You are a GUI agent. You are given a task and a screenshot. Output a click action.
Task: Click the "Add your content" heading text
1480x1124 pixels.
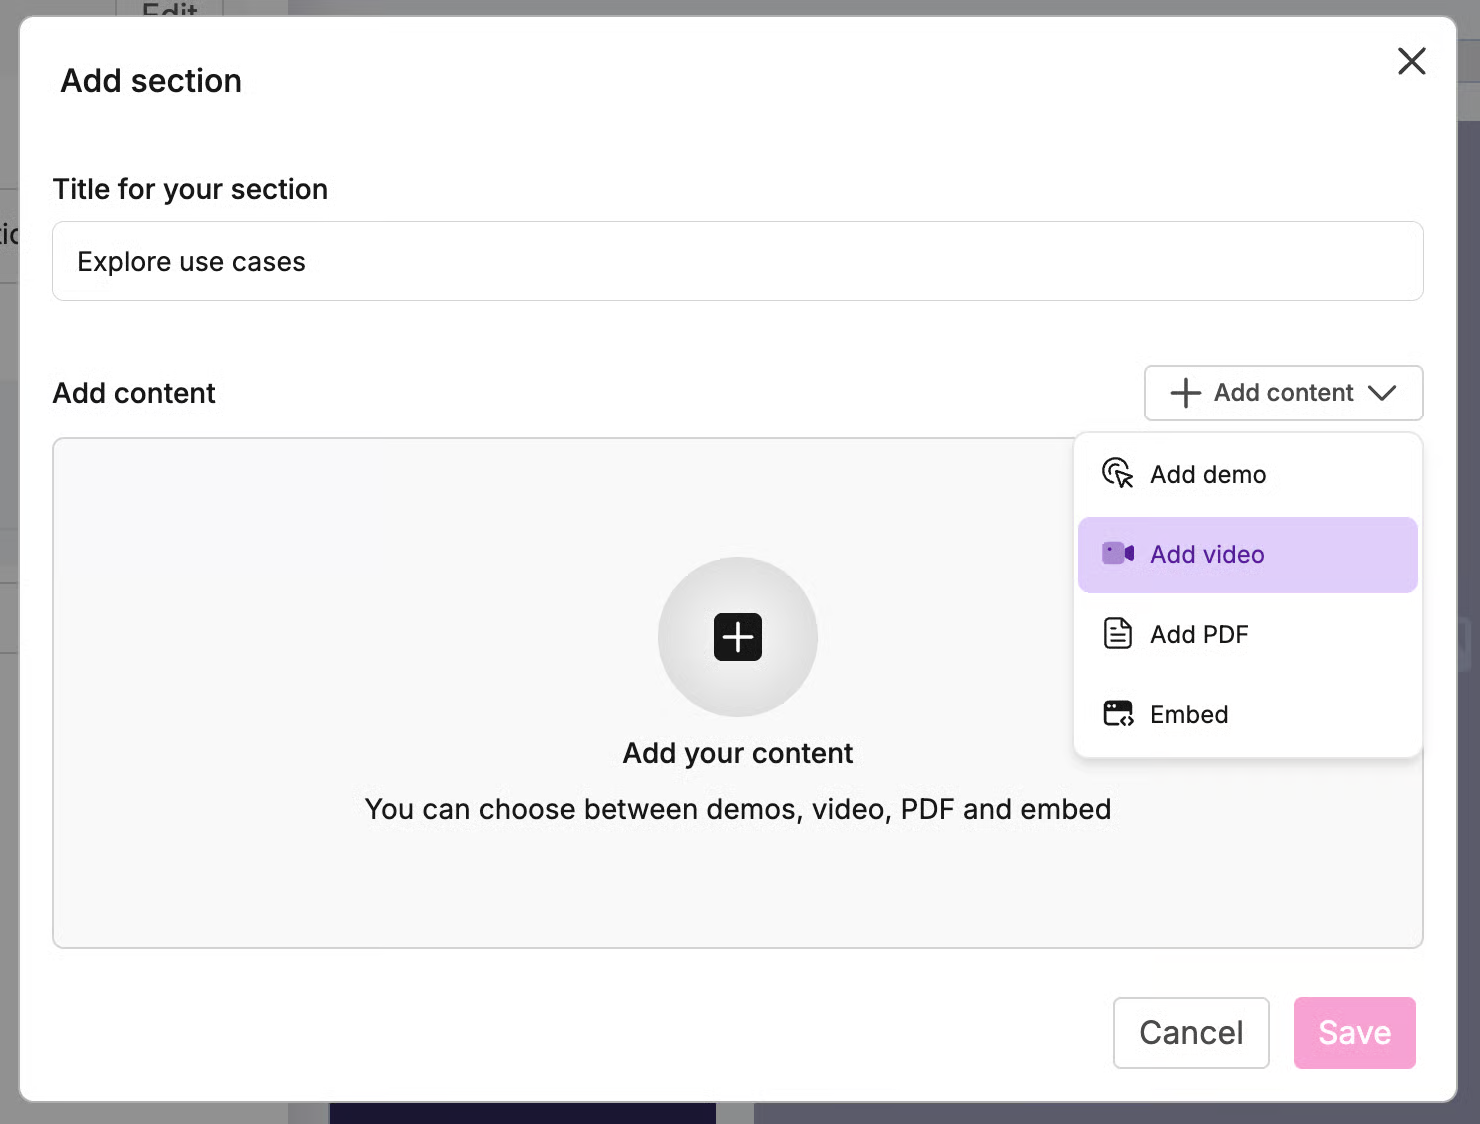tap(738, 753)
